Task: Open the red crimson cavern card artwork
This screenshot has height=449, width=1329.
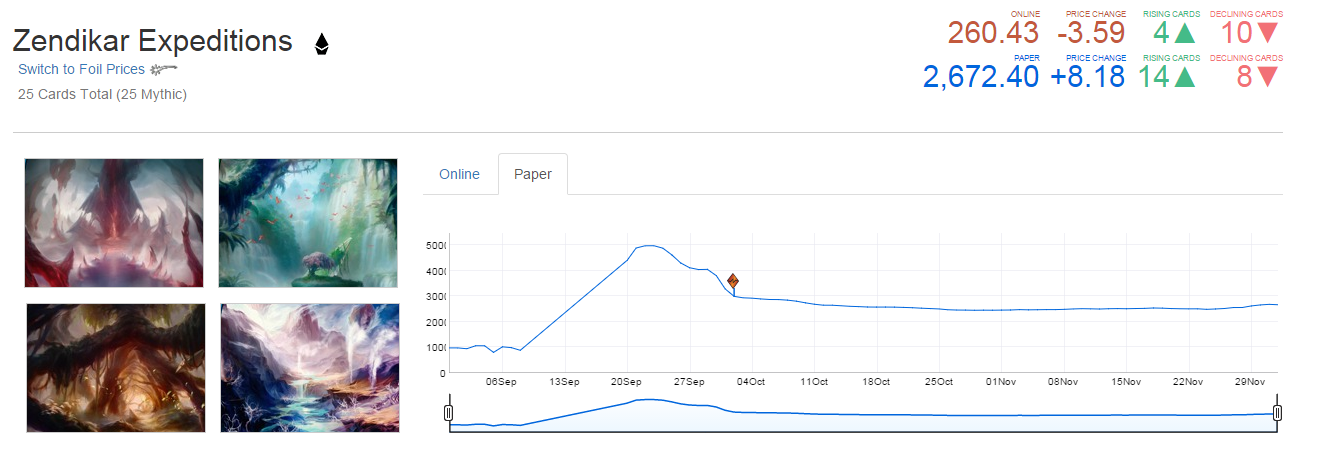Action: [114, 223]
